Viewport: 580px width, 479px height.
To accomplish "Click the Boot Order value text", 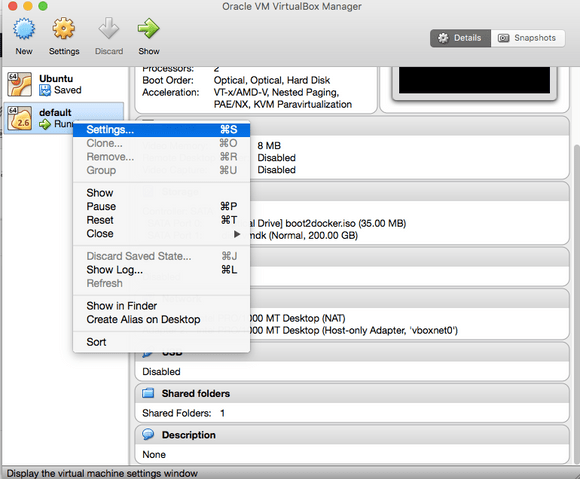I will (272, 80).
